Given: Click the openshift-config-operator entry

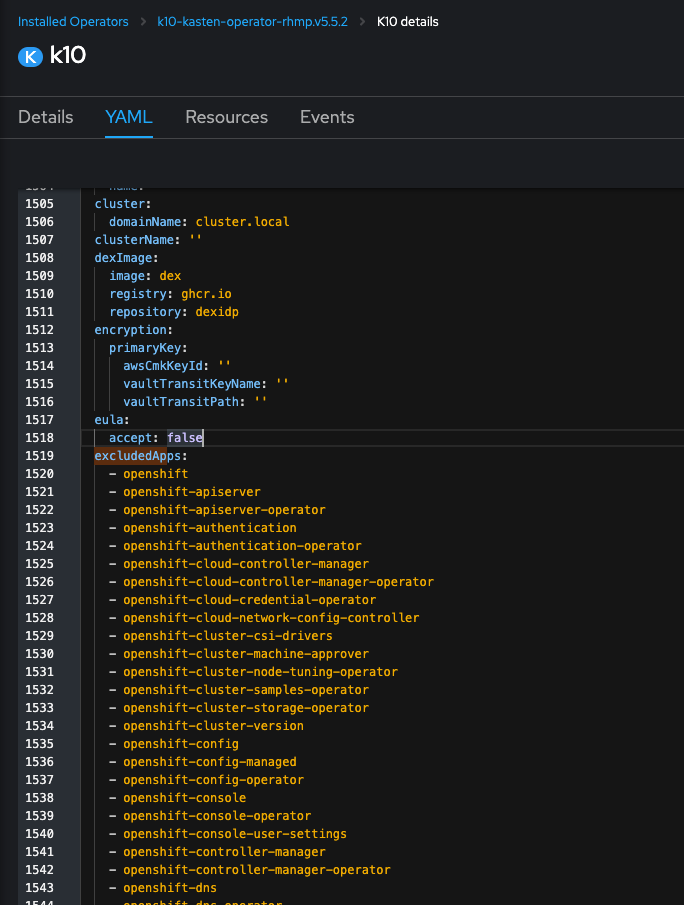Looking at the screenshot, I should click(214, 780).
